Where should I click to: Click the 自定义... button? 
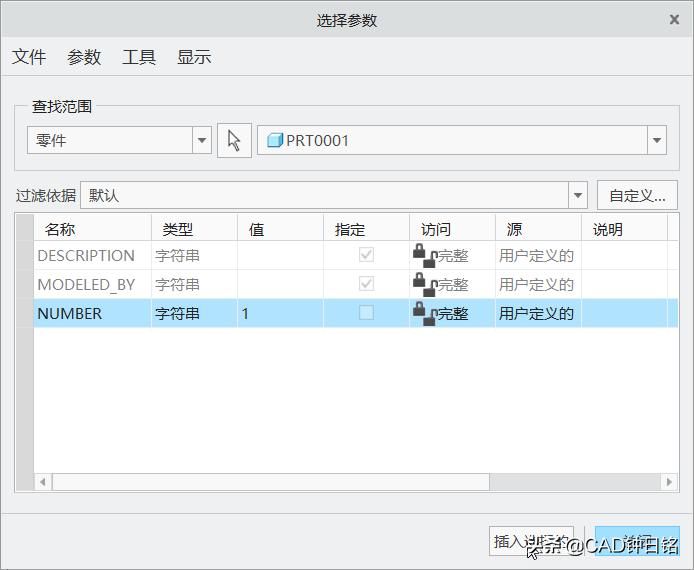click(637, 195)
